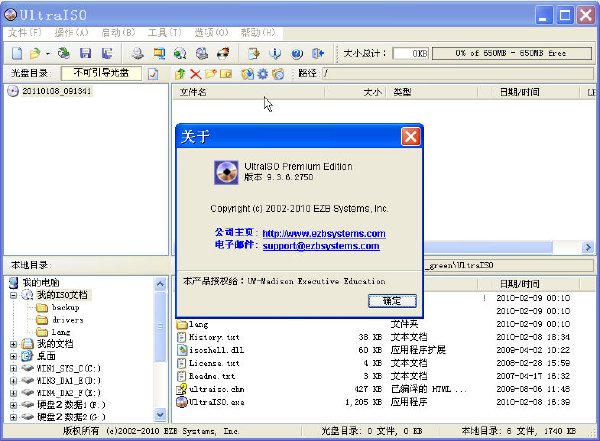Expand the 桌面 tree node
600x441 pixels.
13,356
